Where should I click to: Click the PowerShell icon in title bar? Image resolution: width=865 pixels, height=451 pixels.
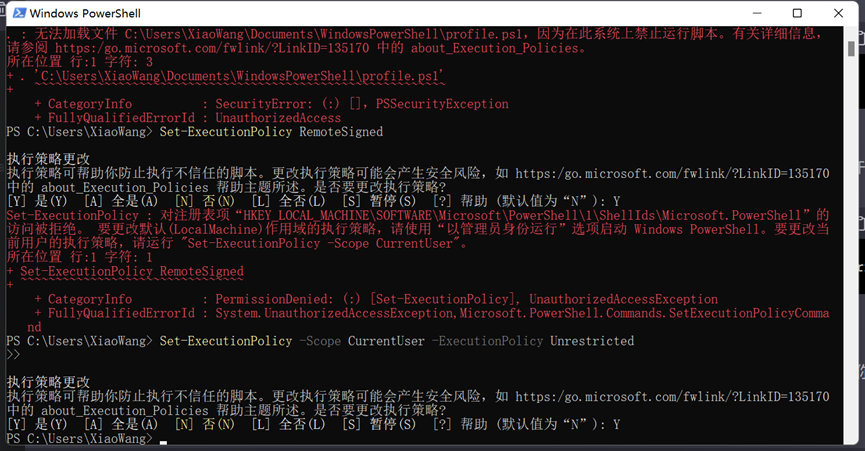(19, 13)
